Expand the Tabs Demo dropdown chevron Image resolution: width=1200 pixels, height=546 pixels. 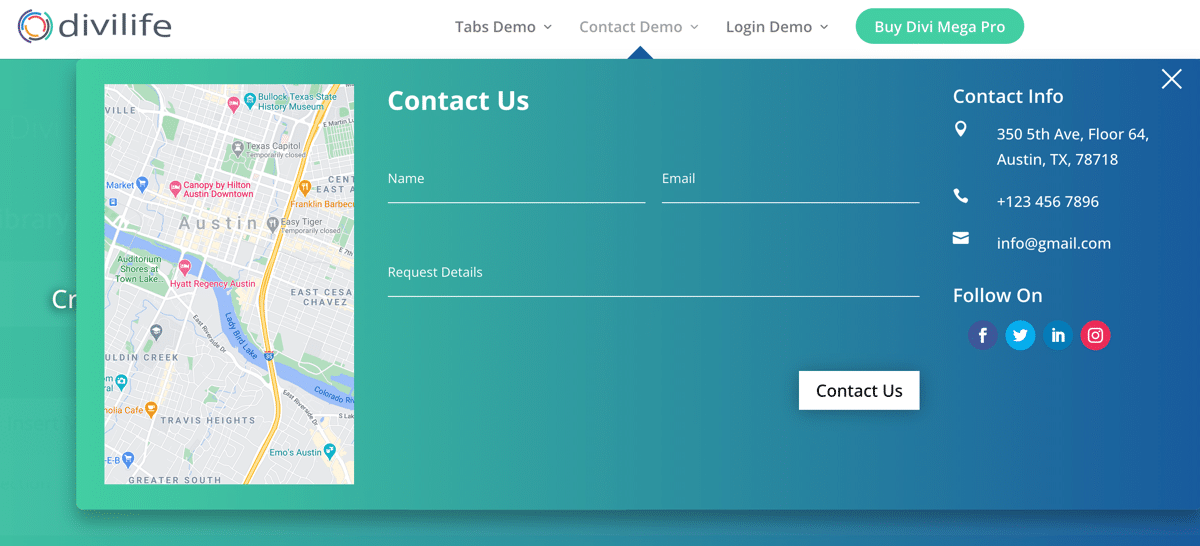(x=547, y=27)
